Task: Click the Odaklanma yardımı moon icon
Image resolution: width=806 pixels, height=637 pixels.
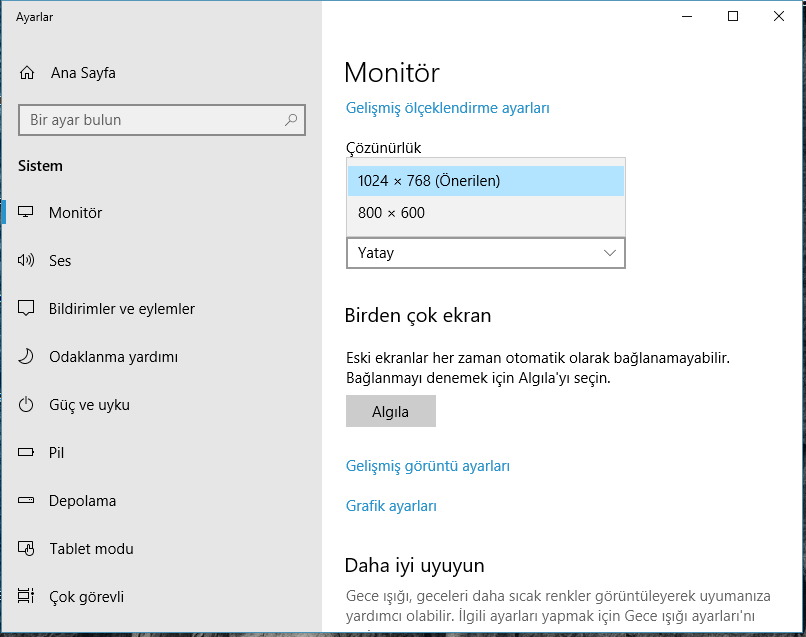Action: (27, 357)
